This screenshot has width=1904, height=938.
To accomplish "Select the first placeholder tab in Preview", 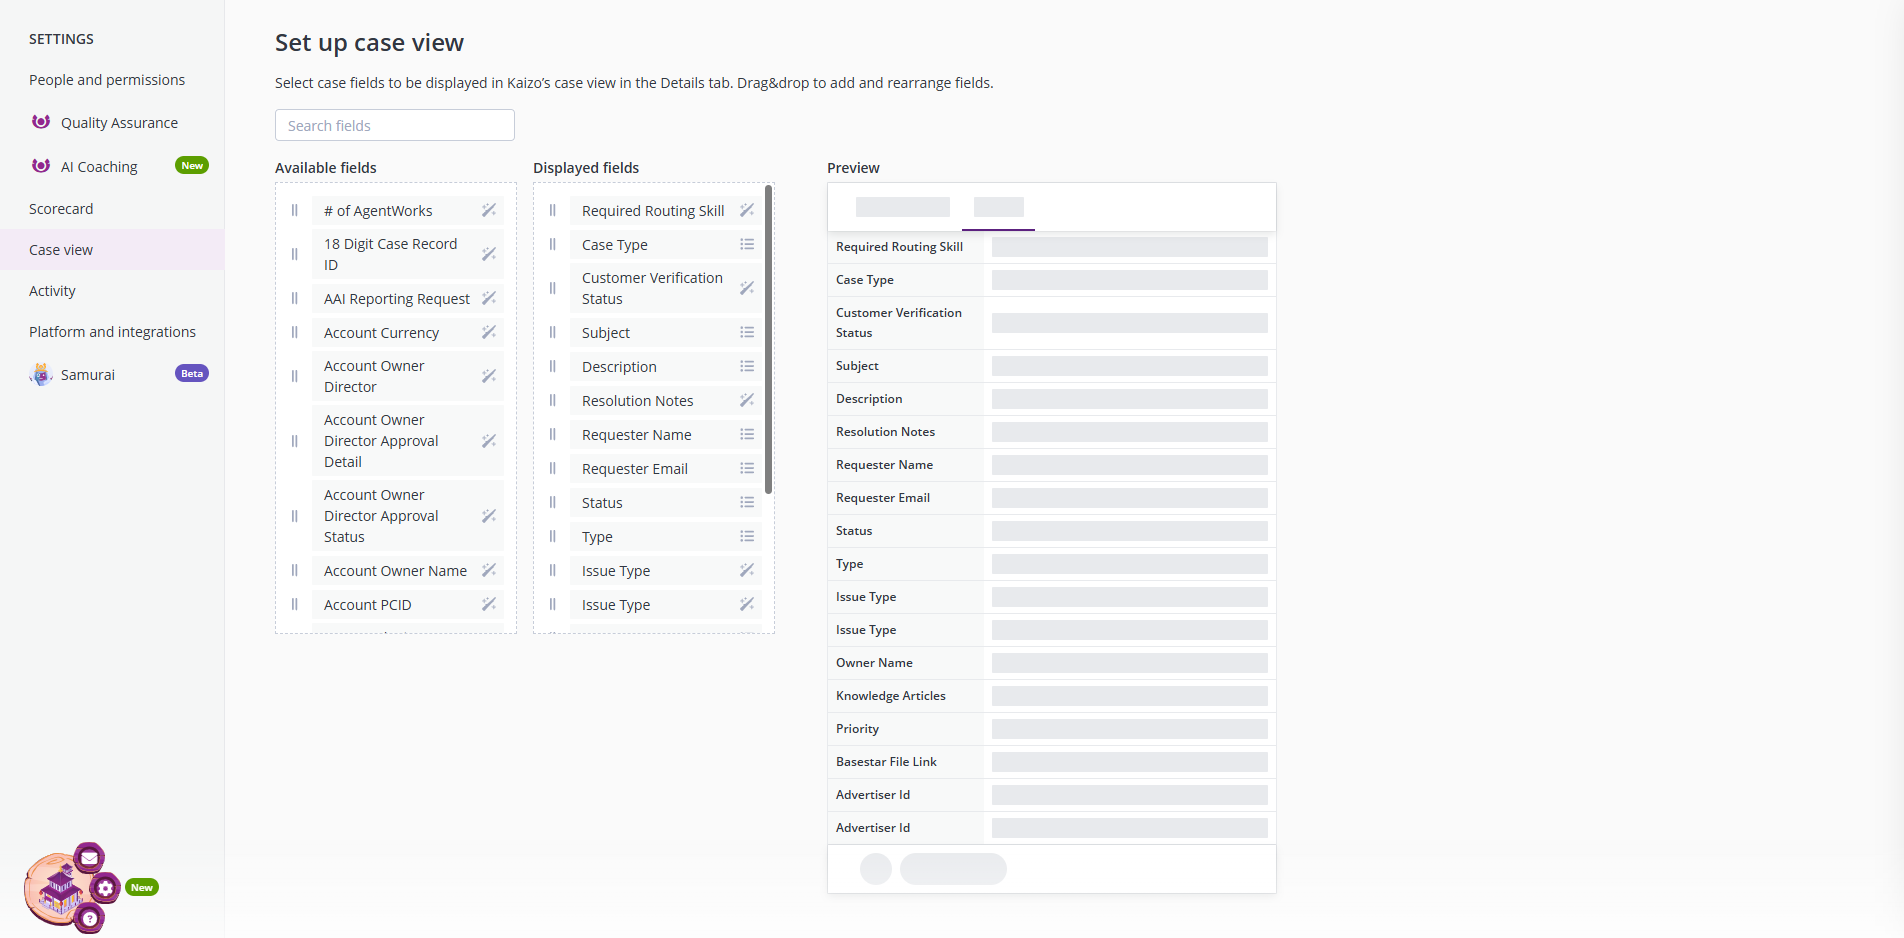I will click(903, 207).
